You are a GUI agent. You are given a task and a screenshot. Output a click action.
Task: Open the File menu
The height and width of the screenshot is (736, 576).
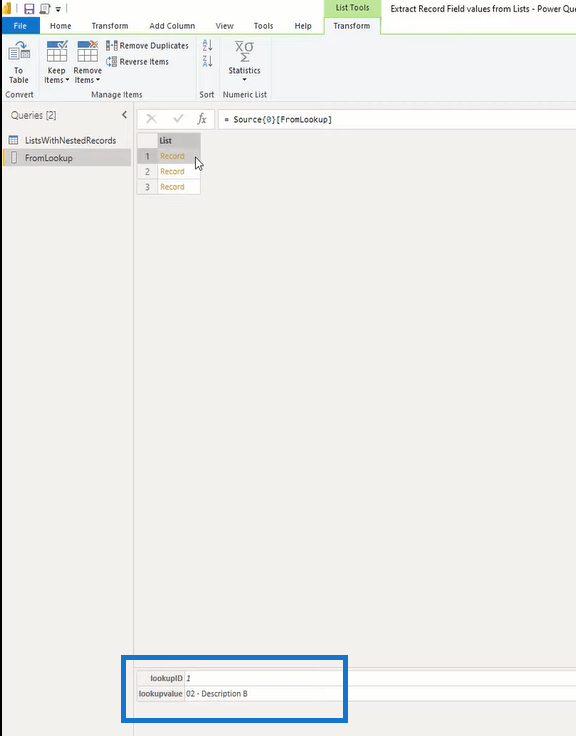pos(20,26)
